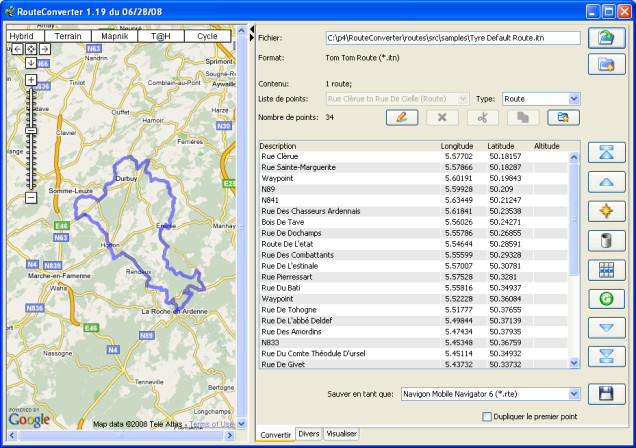Click the map horizontal scrollbar thumb
636x448 pixels.
click(120, 435)
